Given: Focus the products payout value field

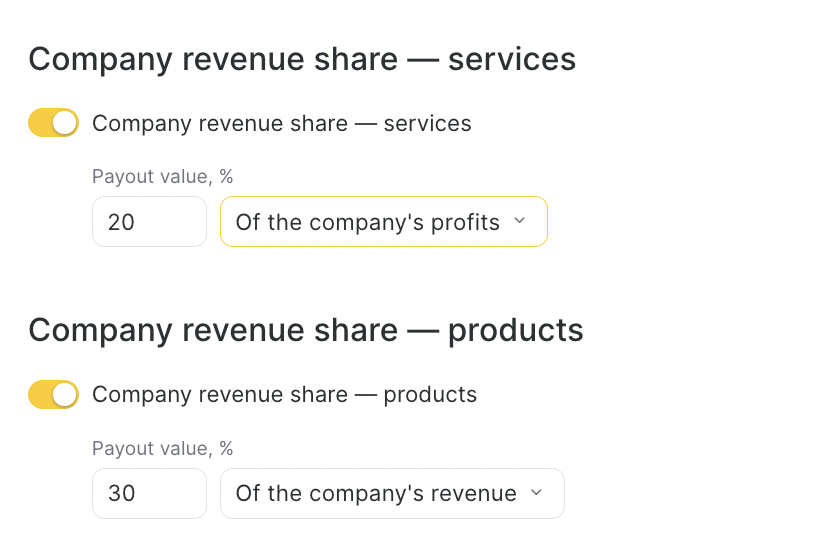Looking at the screenshot, I should [149, 494].
